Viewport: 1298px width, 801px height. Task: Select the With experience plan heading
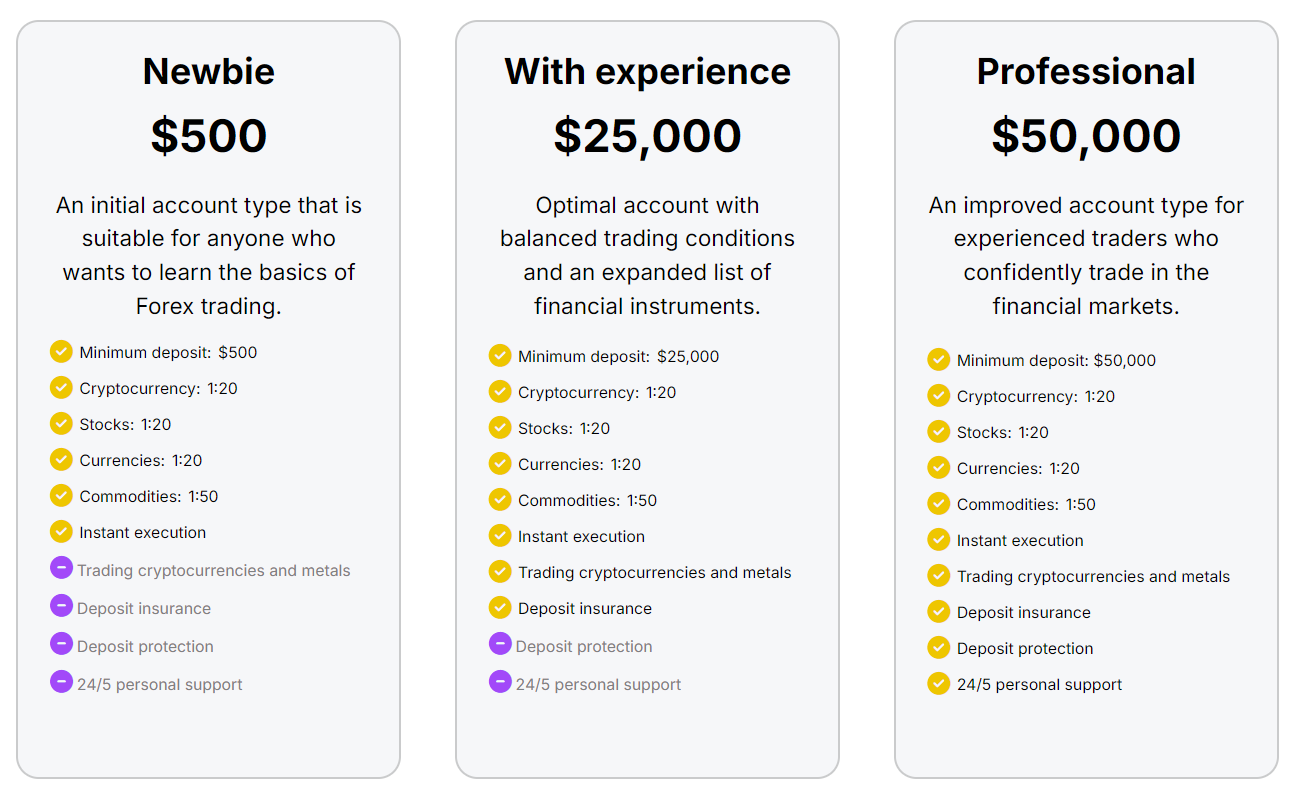[647, 72]
